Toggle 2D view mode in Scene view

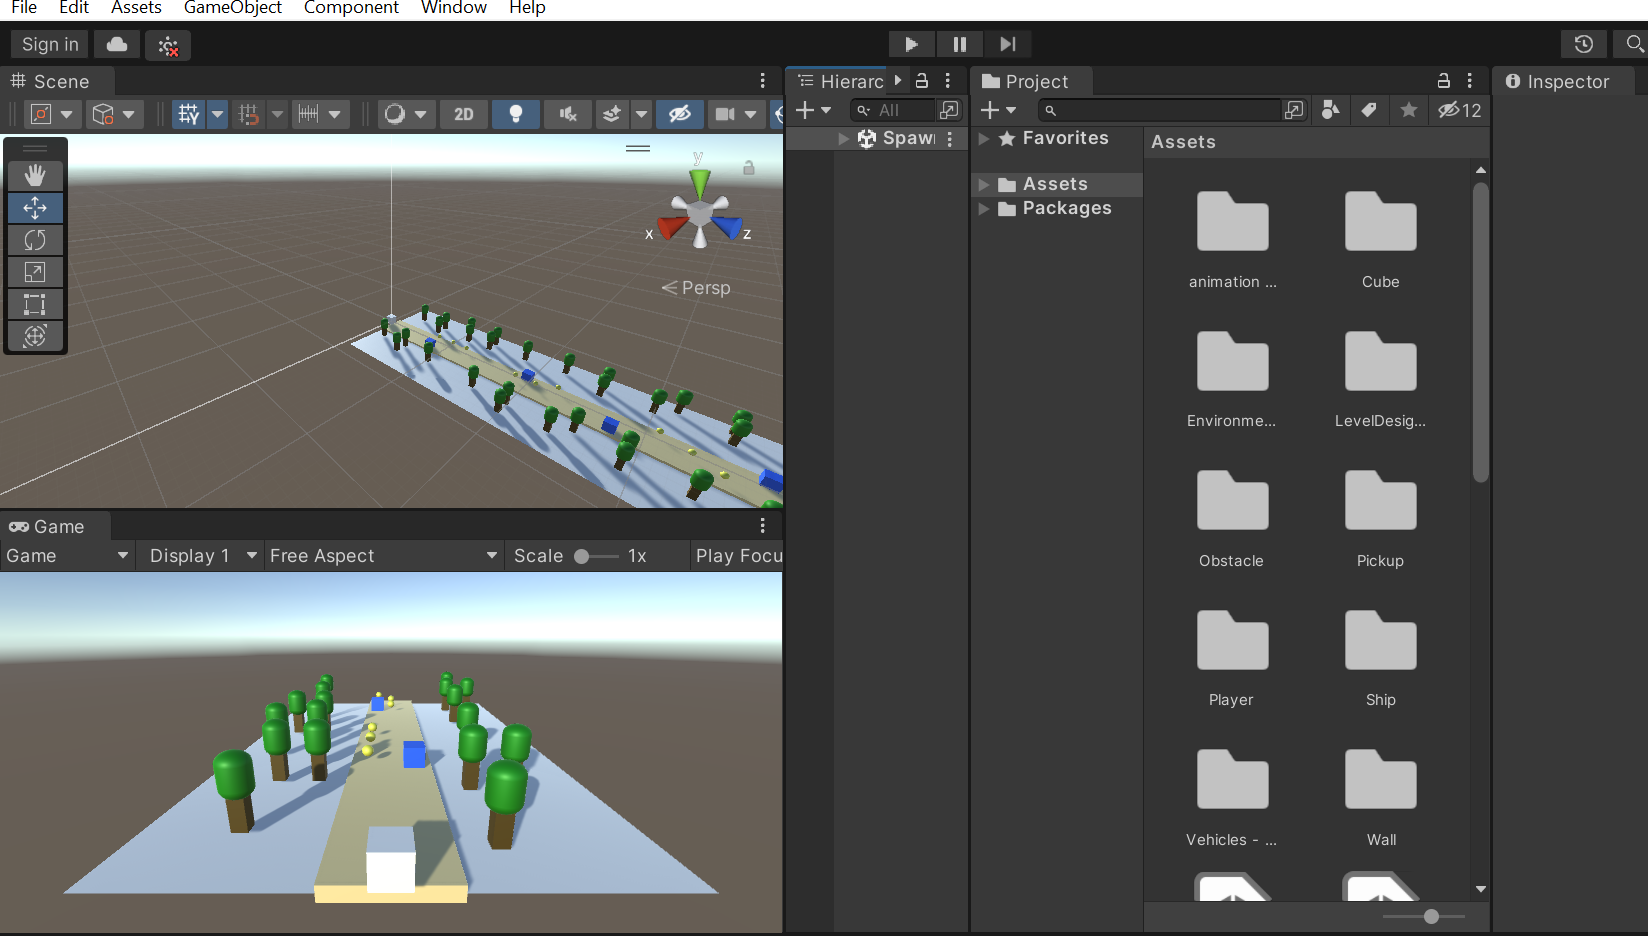(x=463, y=114)
